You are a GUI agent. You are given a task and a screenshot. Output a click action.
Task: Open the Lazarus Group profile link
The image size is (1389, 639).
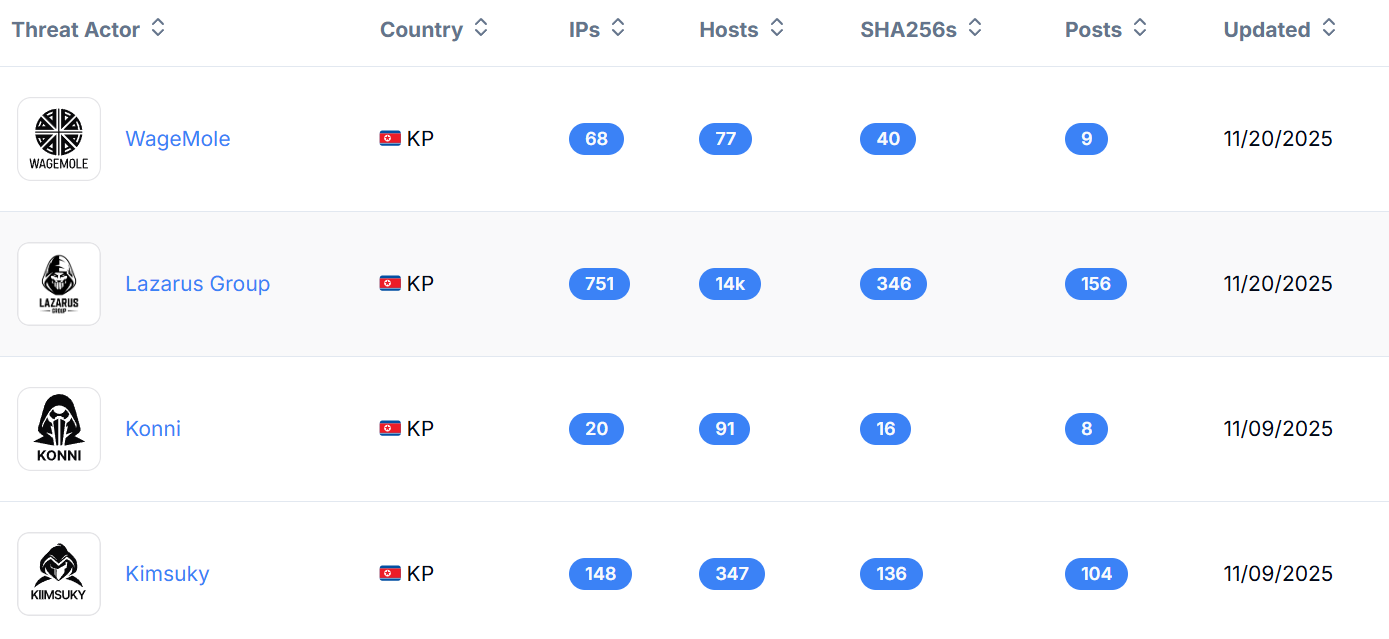pos(197,283)
